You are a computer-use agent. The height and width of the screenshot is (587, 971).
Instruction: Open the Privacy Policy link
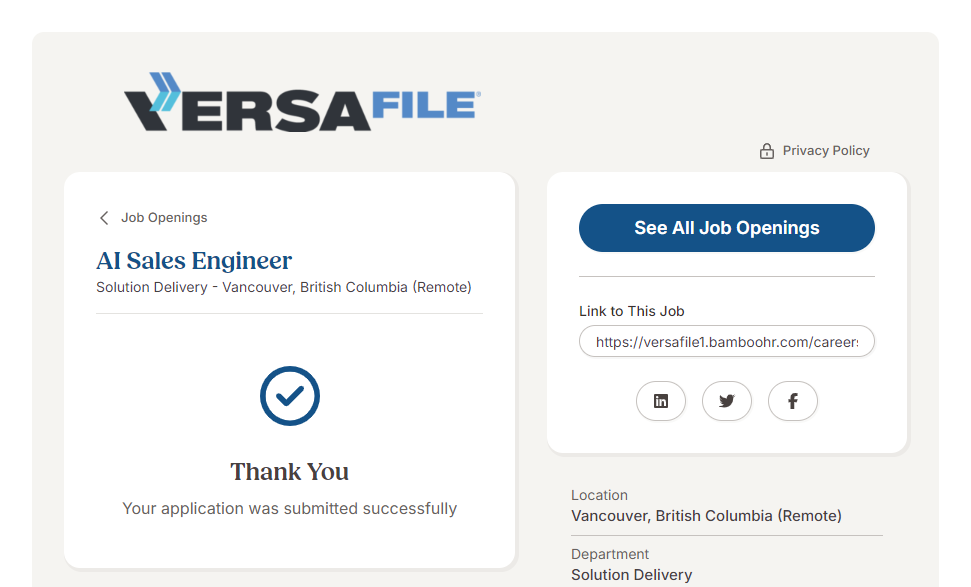[x=826, y=151]
